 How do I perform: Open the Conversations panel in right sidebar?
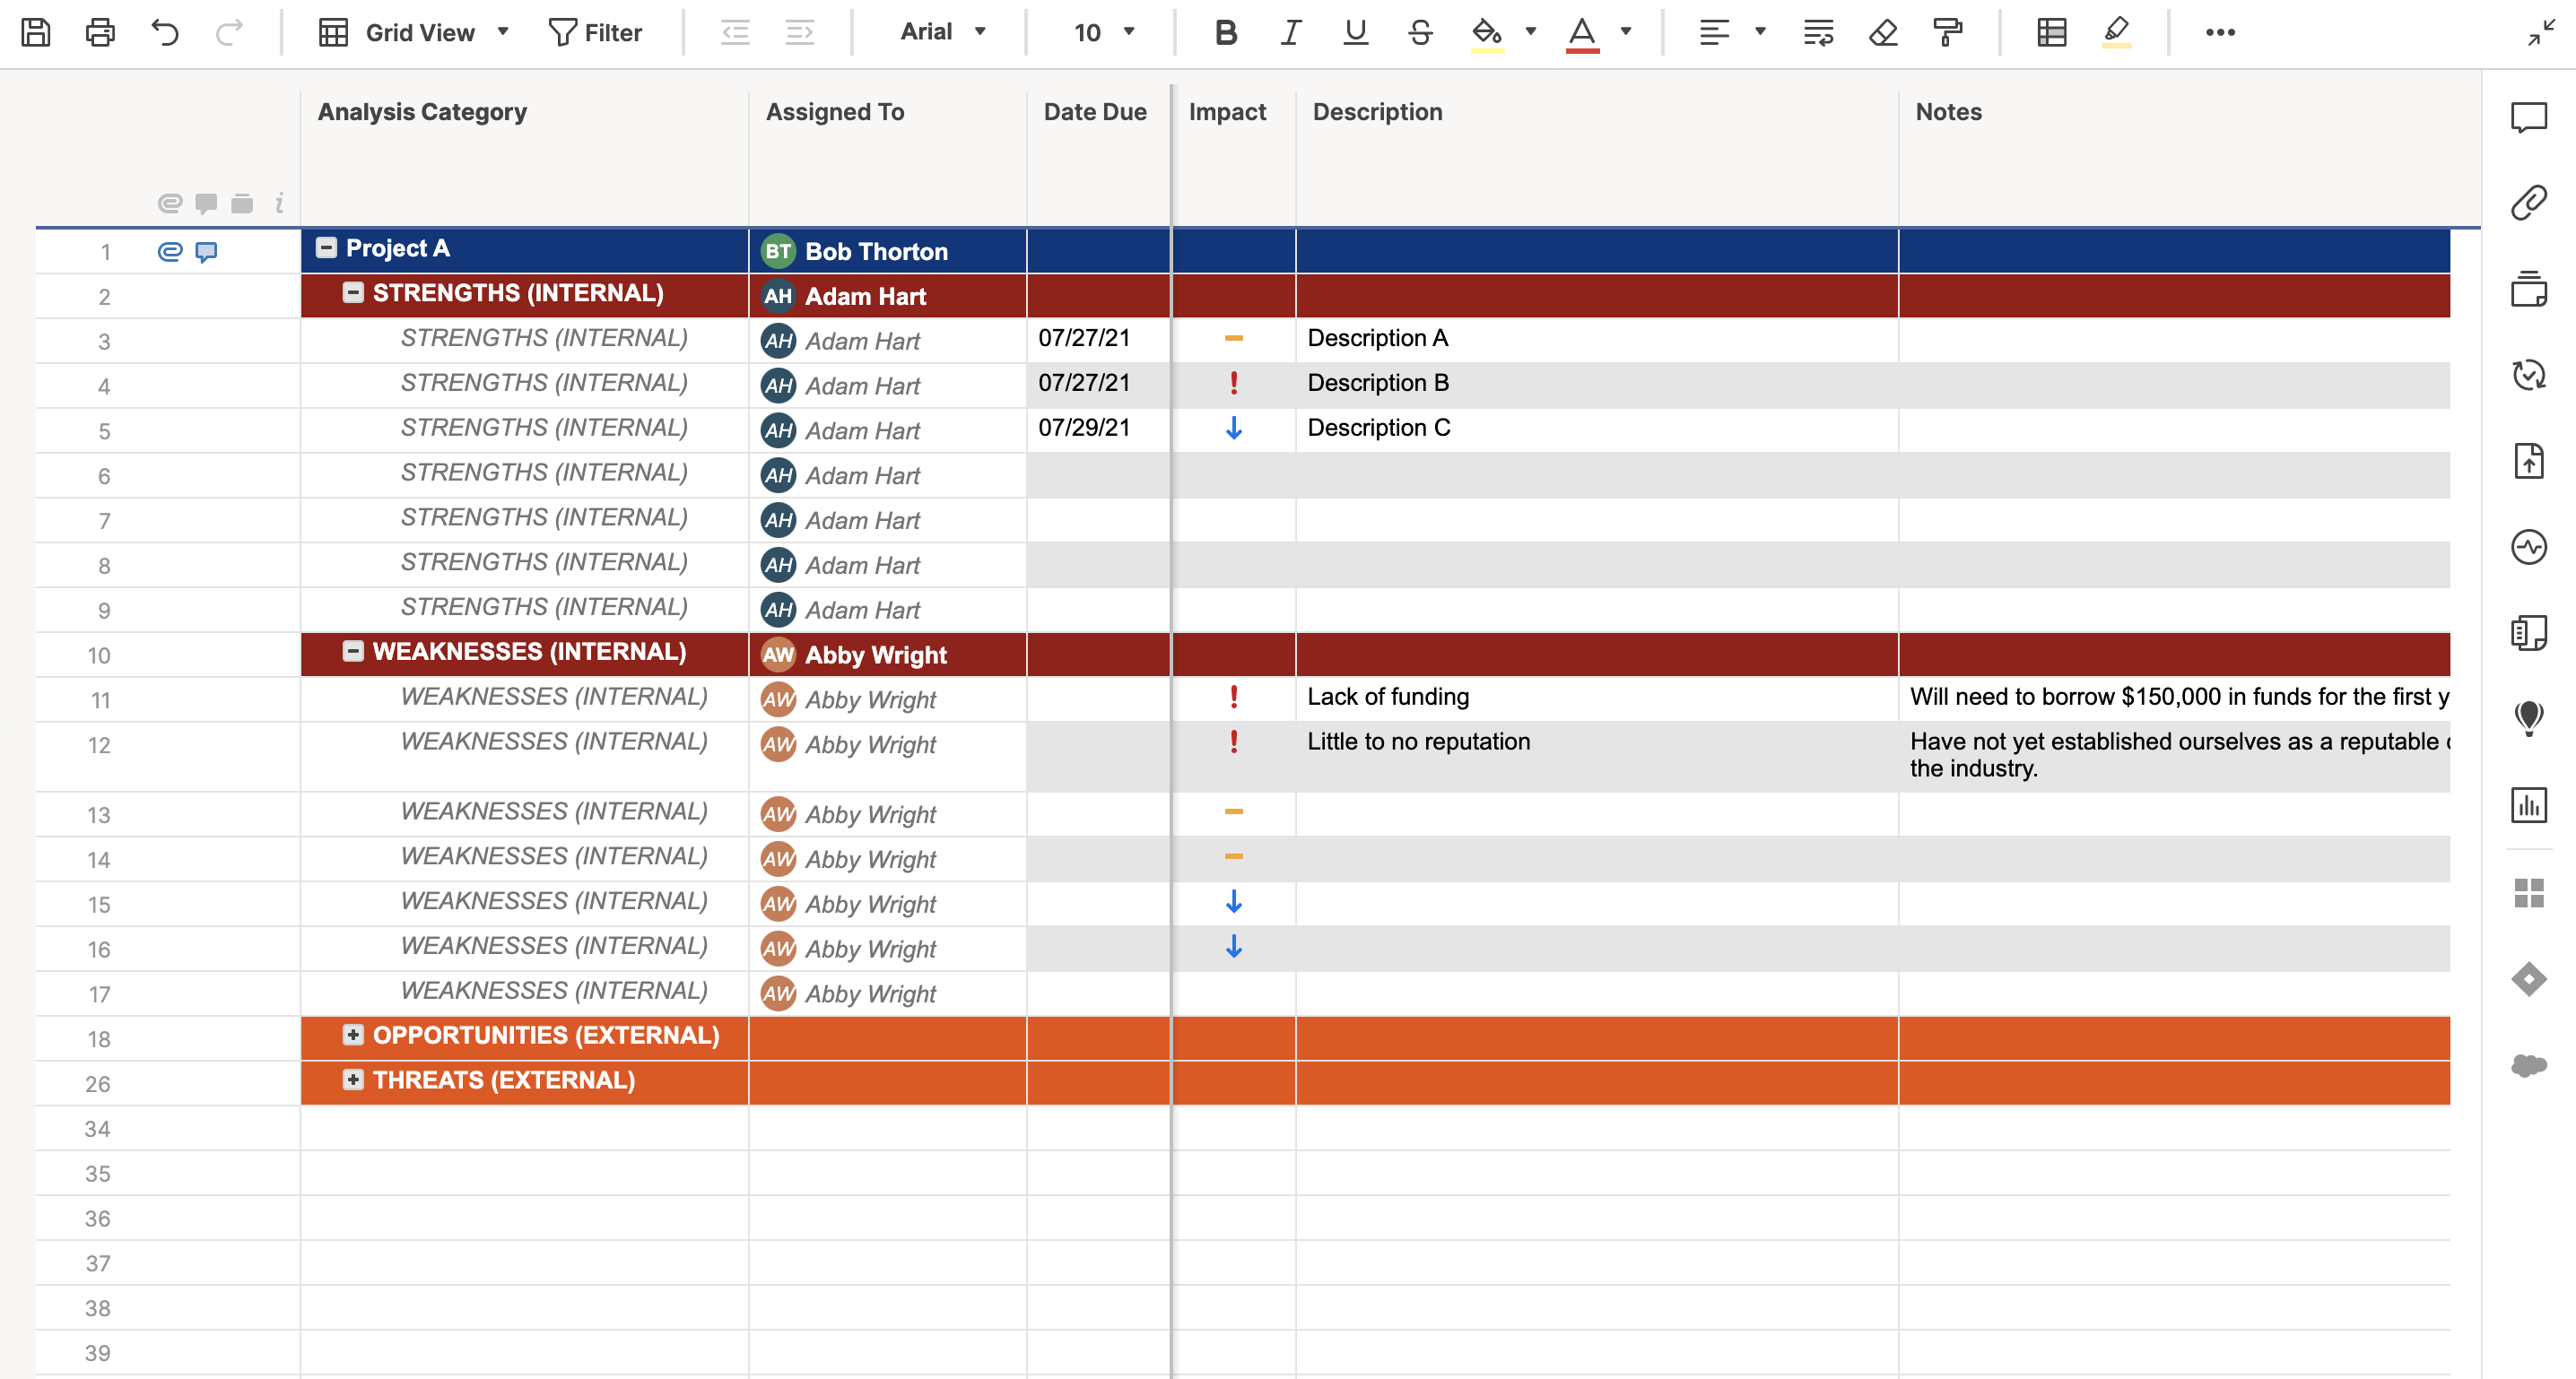pos(2528,117)
